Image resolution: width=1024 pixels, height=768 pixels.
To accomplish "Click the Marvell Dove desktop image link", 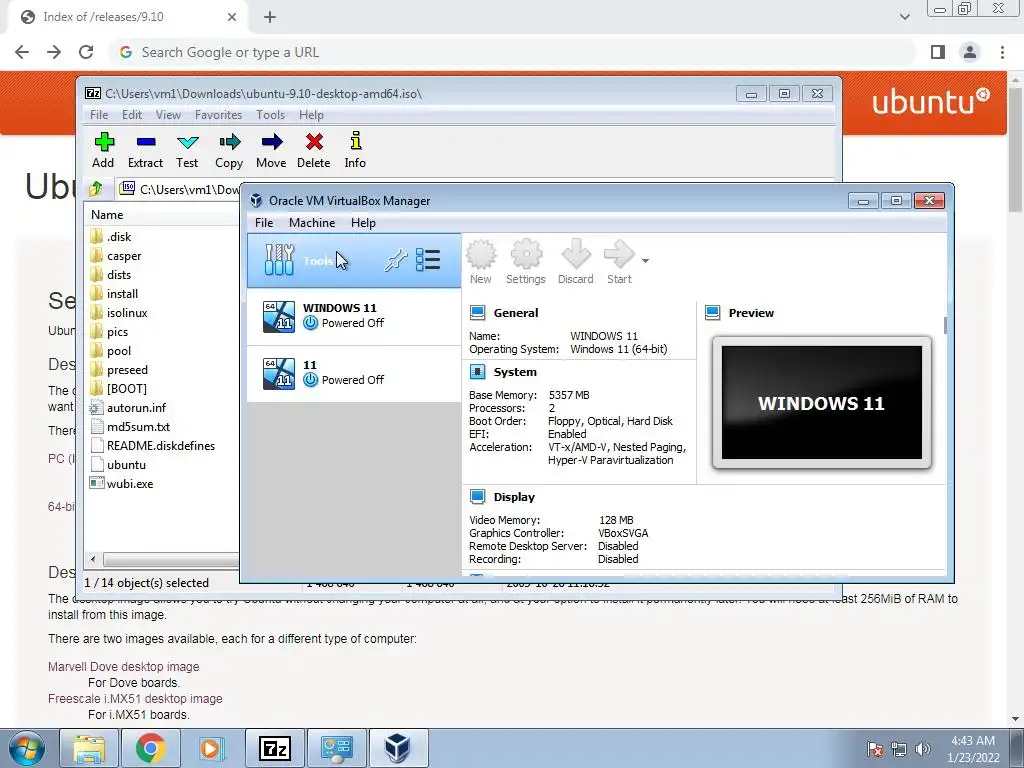I will (123, 667).
